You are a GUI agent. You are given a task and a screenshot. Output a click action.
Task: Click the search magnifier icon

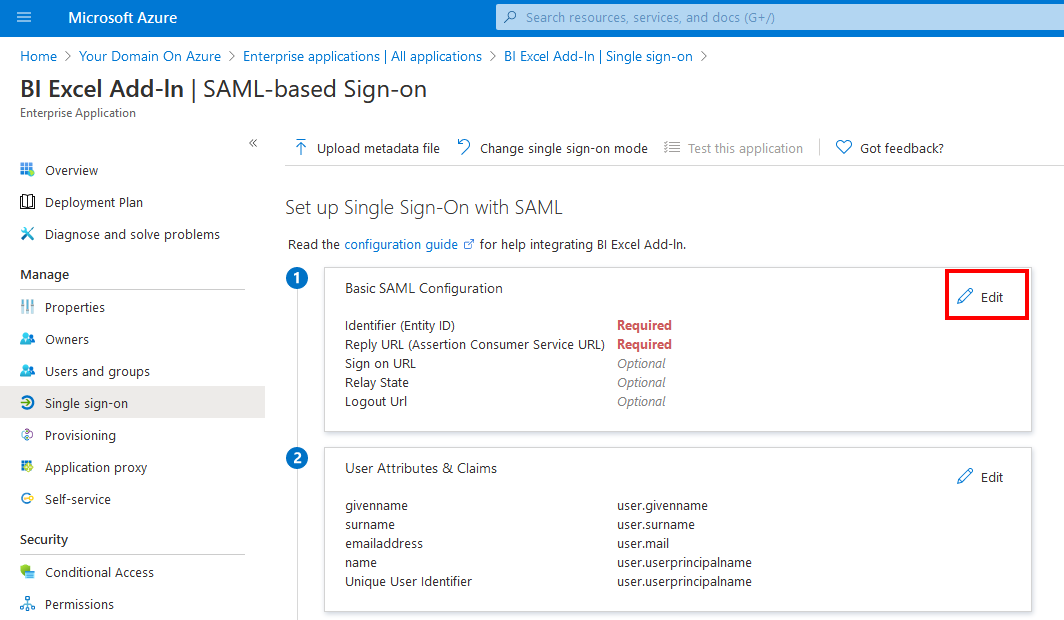(x=511, y=17)
